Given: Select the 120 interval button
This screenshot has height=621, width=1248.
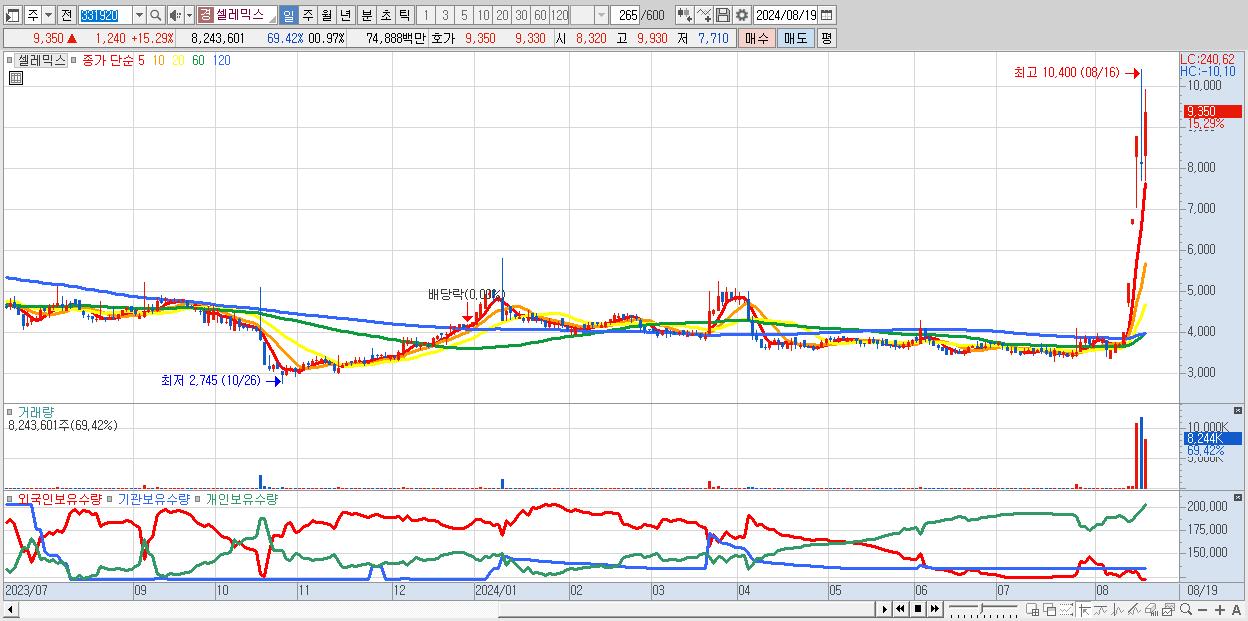Looking at the screenshot, I should coord(559,15).
